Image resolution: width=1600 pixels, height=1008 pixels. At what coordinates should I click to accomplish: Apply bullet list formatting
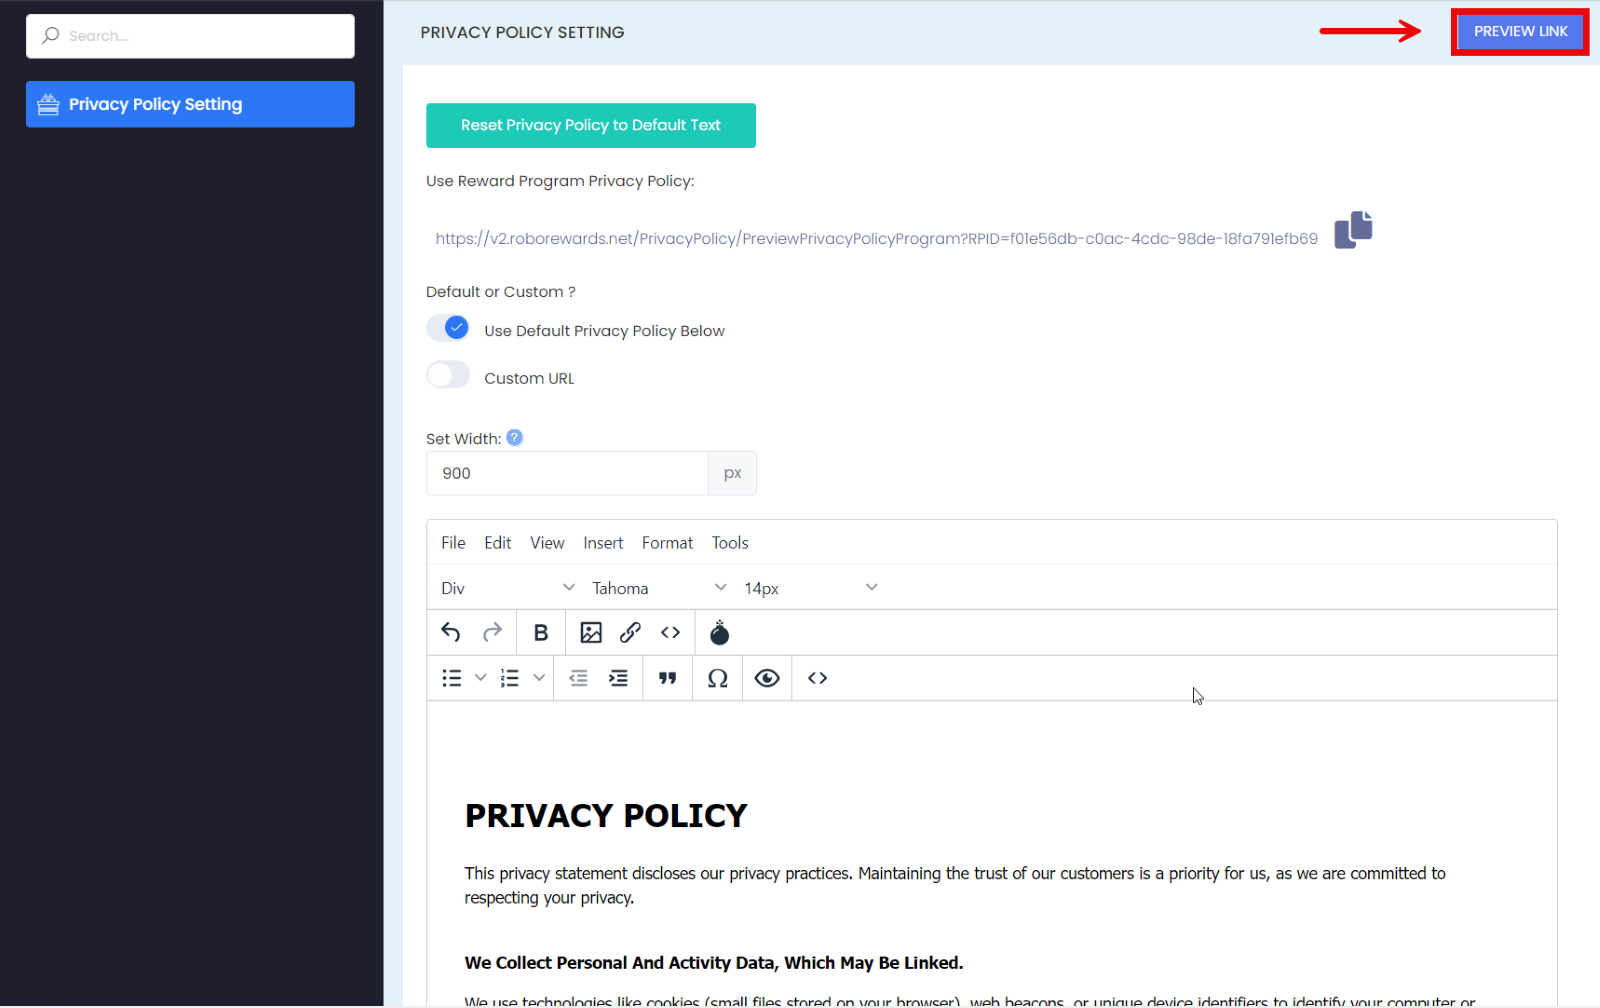tap(452, 678)
